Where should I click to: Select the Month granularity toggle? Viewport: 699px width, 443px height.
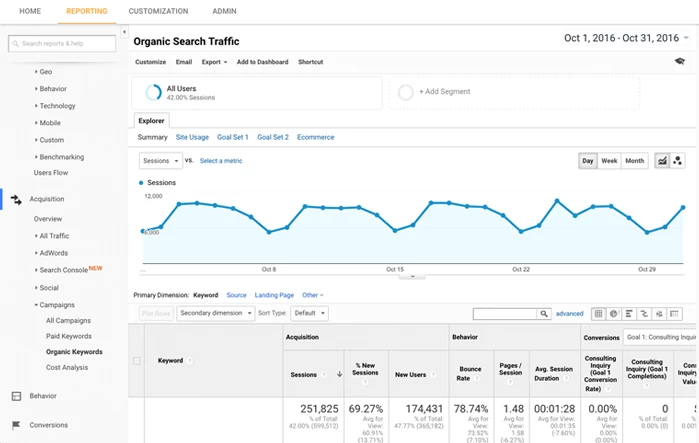tap(635, 161)
